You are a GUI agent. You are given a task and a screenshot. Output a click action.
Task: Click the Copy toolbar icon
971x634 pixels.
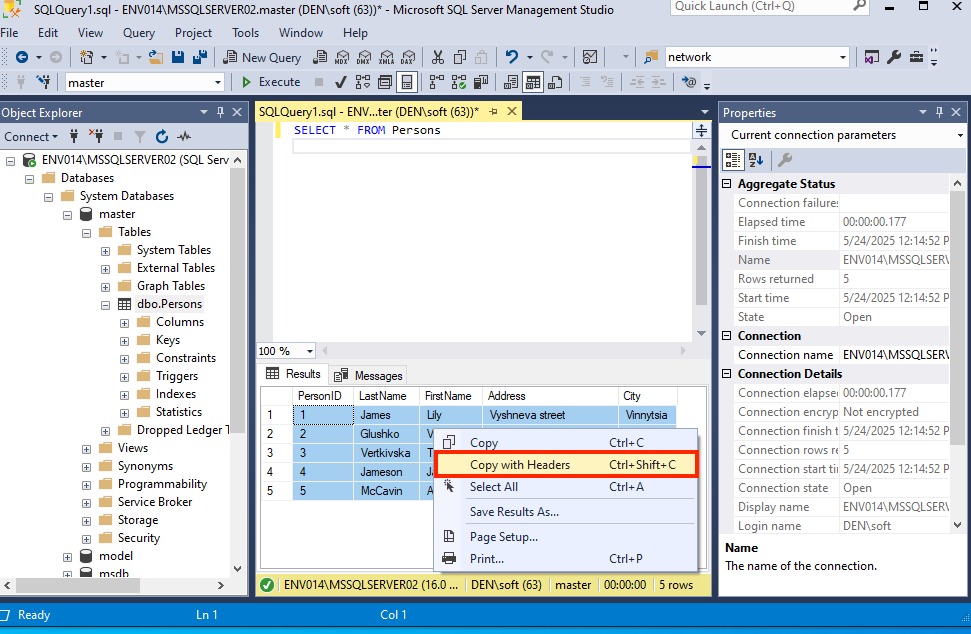[x=459, y=57]
